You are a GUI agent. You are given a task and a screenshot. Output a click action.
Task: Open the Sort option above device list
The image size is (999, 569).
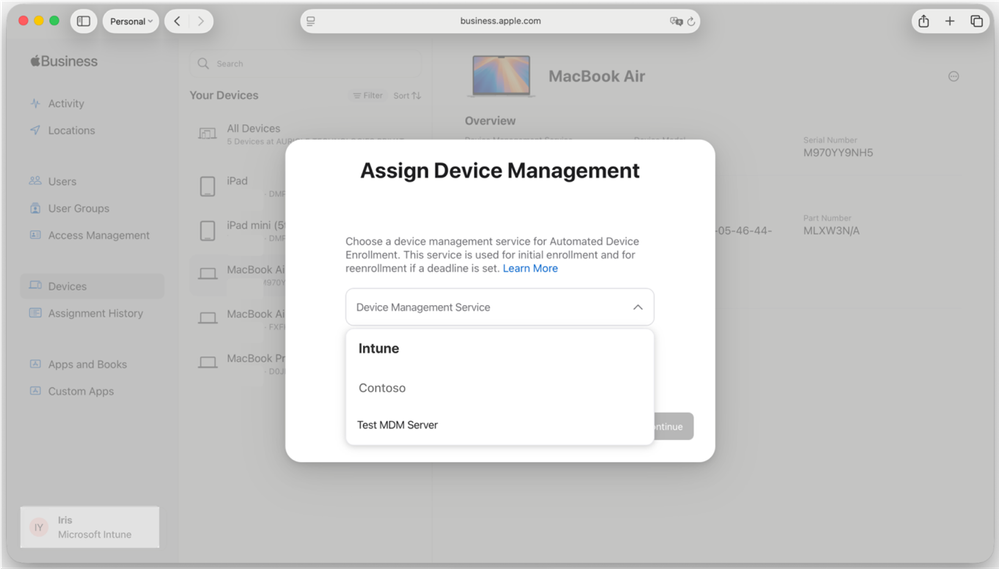click(407, 96)
